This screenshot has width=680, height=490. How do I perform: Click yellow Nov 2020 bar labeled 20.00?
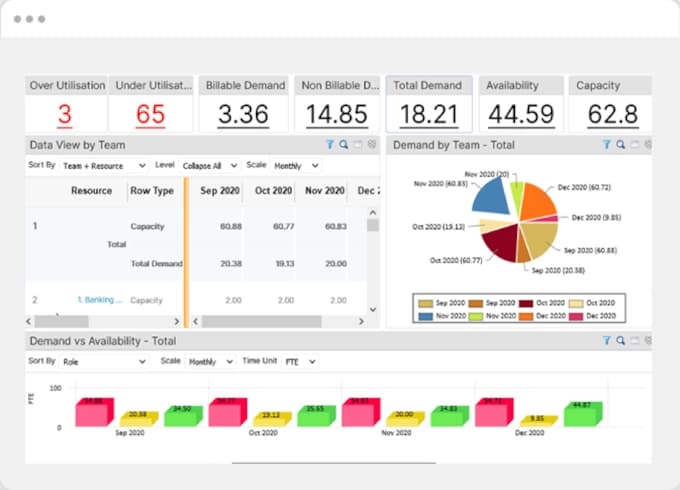[405, 419]
